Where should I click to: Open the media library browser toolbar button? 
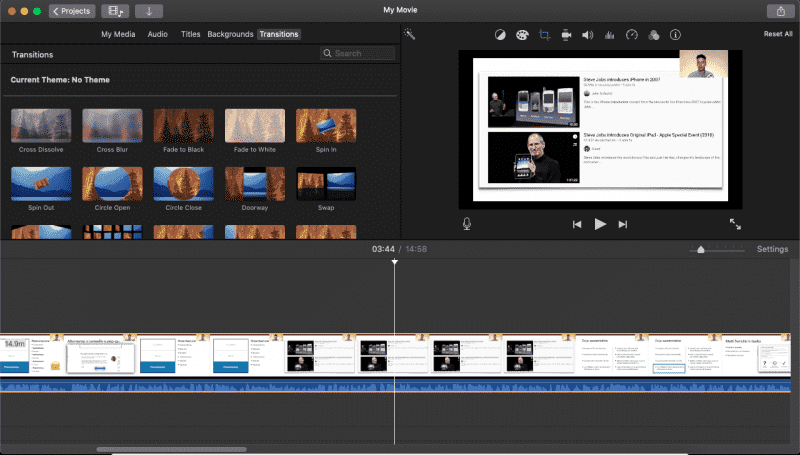click(x=115, y=11)
